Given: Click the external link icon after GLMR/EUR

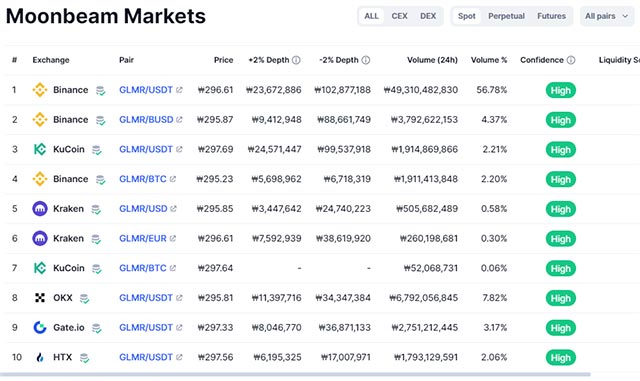Looking at the screenshot, I should pyautogui.click(x=173, y=238).
